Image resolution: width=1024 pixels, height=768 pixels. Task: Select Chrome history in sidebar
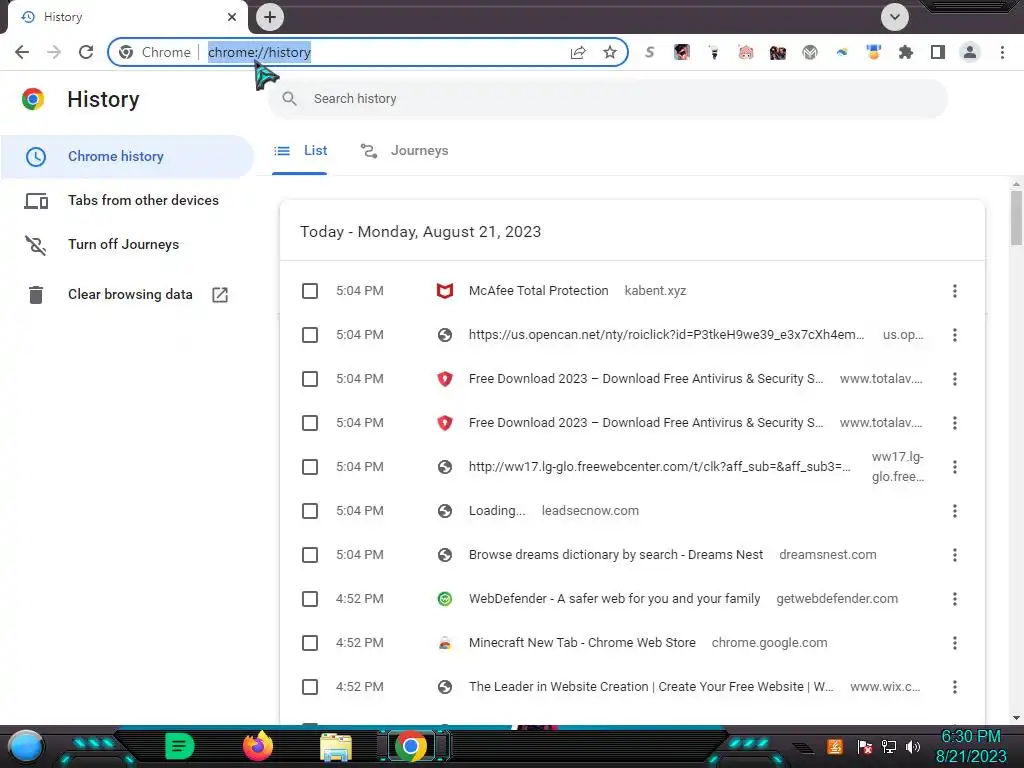[x=127, y=157]
